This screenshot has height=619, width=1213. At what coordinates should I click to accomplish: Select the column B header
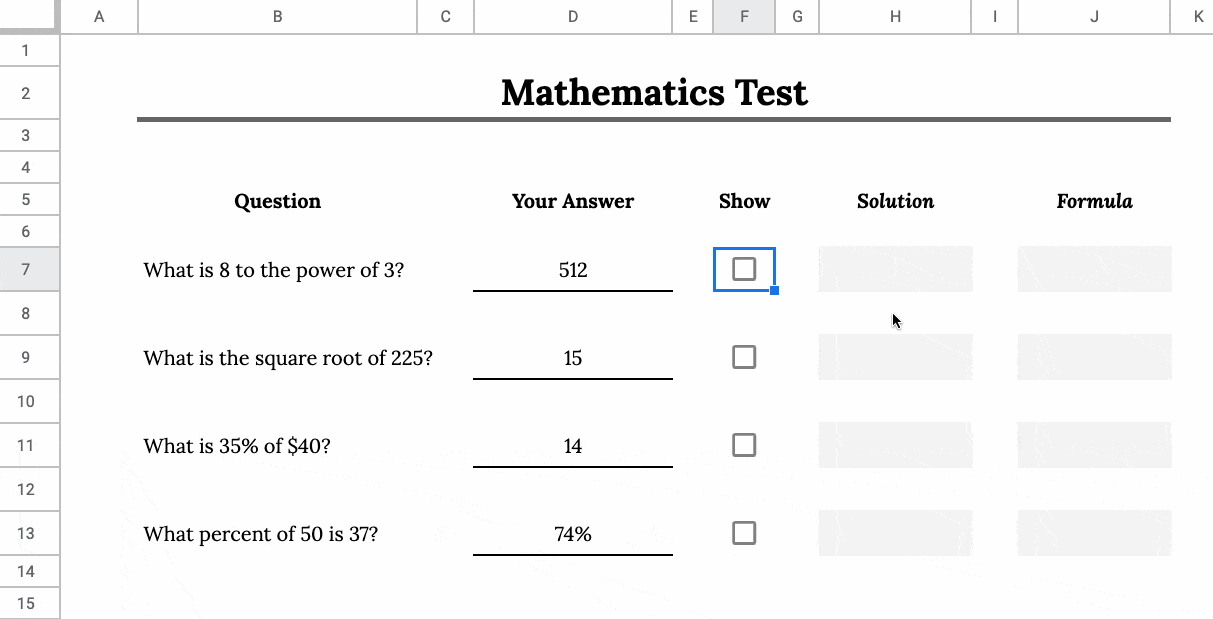(x=276, y=16)
